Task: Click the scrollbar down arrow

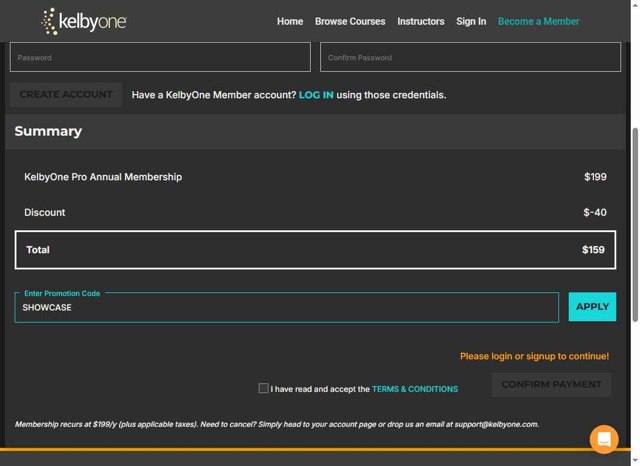Action: coord(635,461)
